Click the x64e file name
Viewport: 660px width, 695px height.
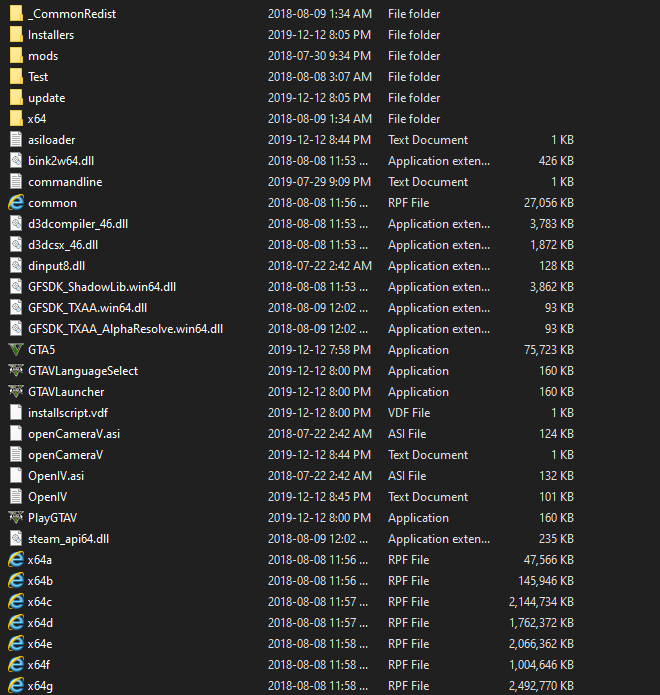click(x=40, y=644)
